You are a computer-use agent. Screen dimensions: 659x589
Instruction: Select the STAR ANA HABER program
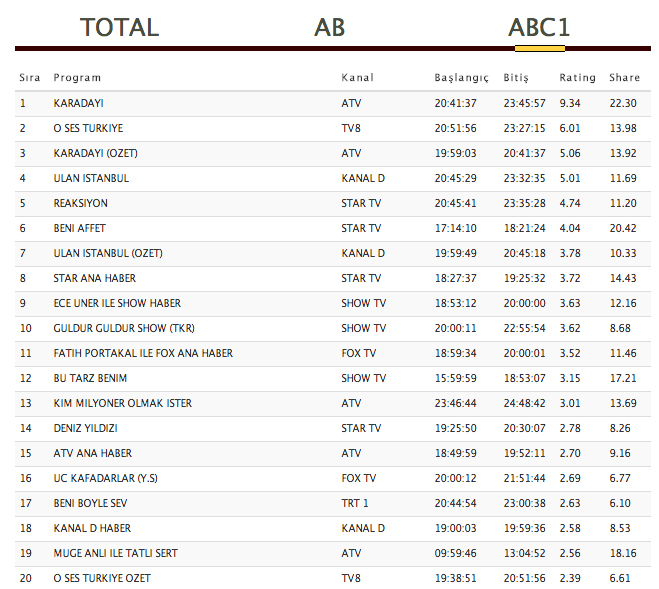click(95, 278)
